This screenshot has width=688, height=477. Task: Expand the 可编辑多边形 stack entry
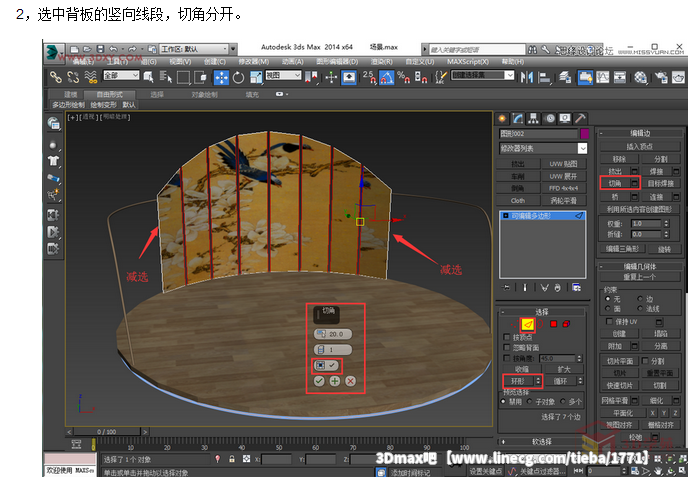click(x=506, y=216)
